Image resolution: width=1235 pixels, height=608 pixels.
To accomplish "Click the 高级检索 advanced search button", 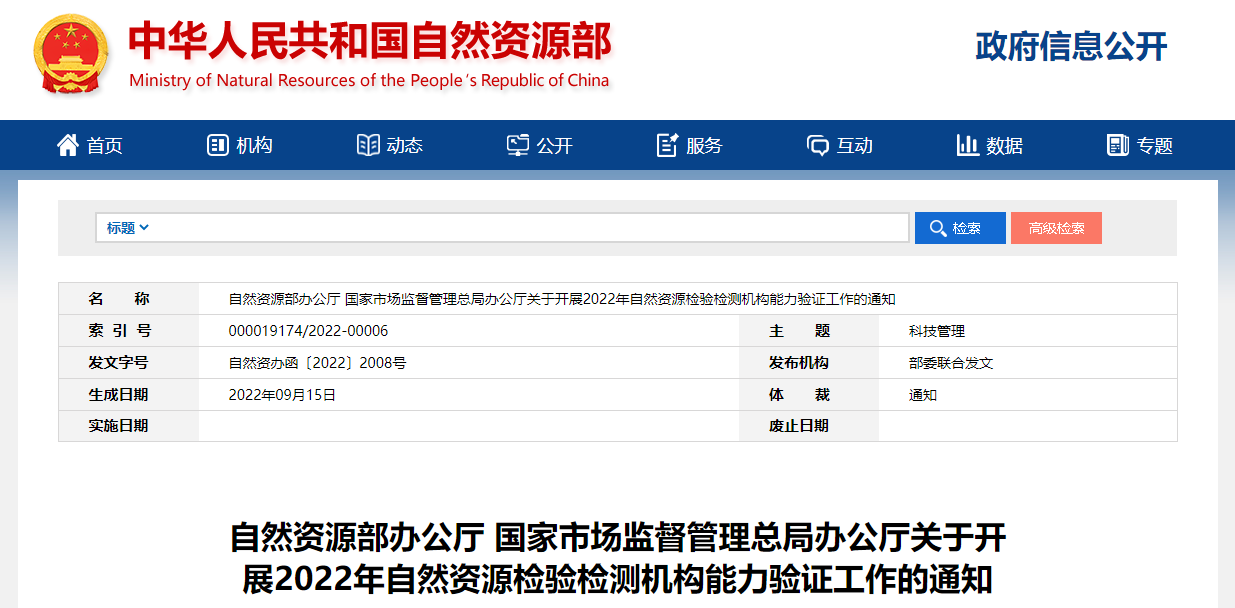I will click(1056, 228).
